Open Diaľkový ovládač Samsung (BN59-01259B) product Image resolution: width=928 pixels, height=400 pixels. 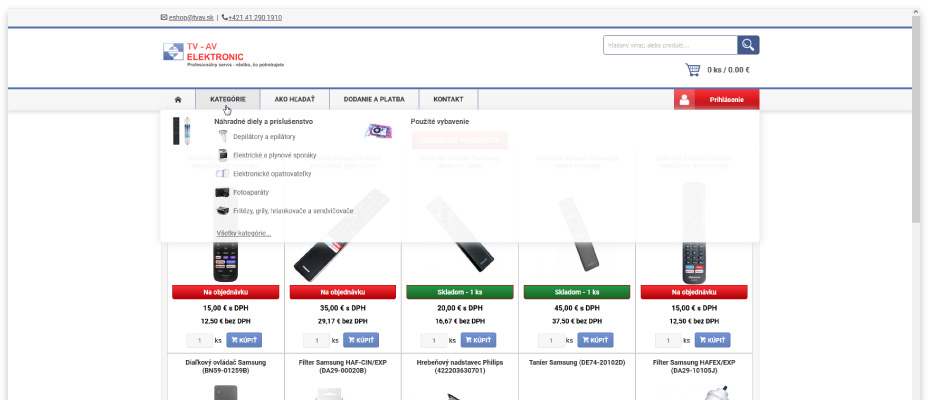[x=225, y=366]
